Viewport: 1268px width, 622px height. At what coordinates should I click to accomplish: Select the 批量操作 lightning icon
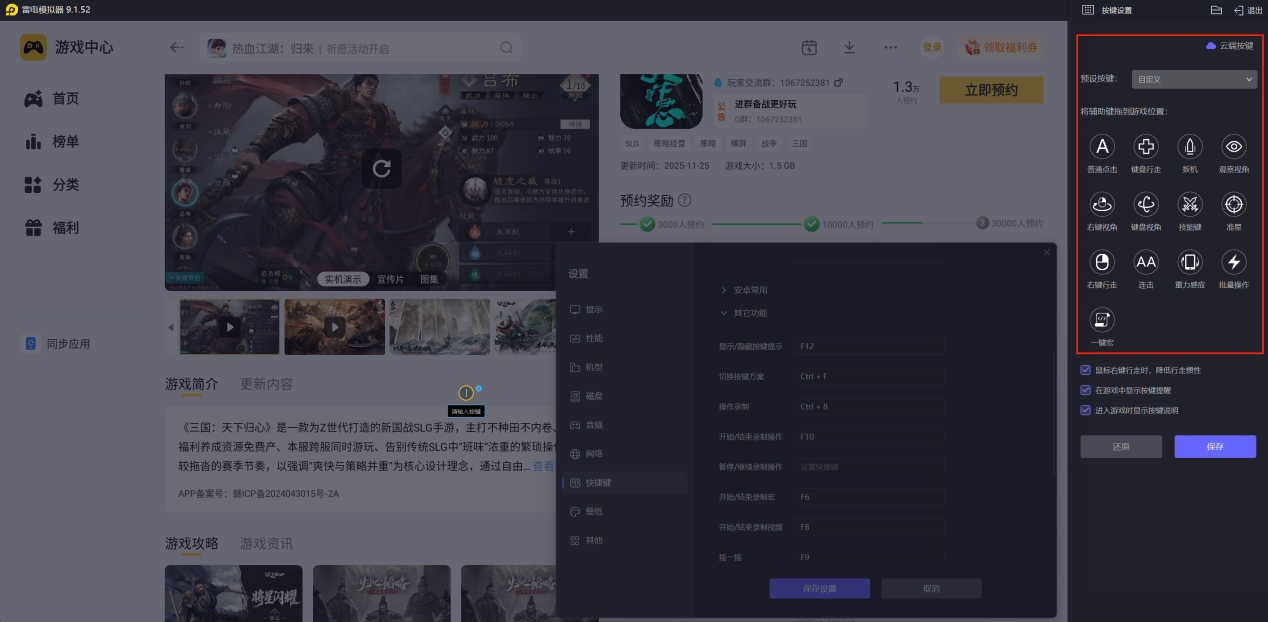click(x=1234, y=263)
